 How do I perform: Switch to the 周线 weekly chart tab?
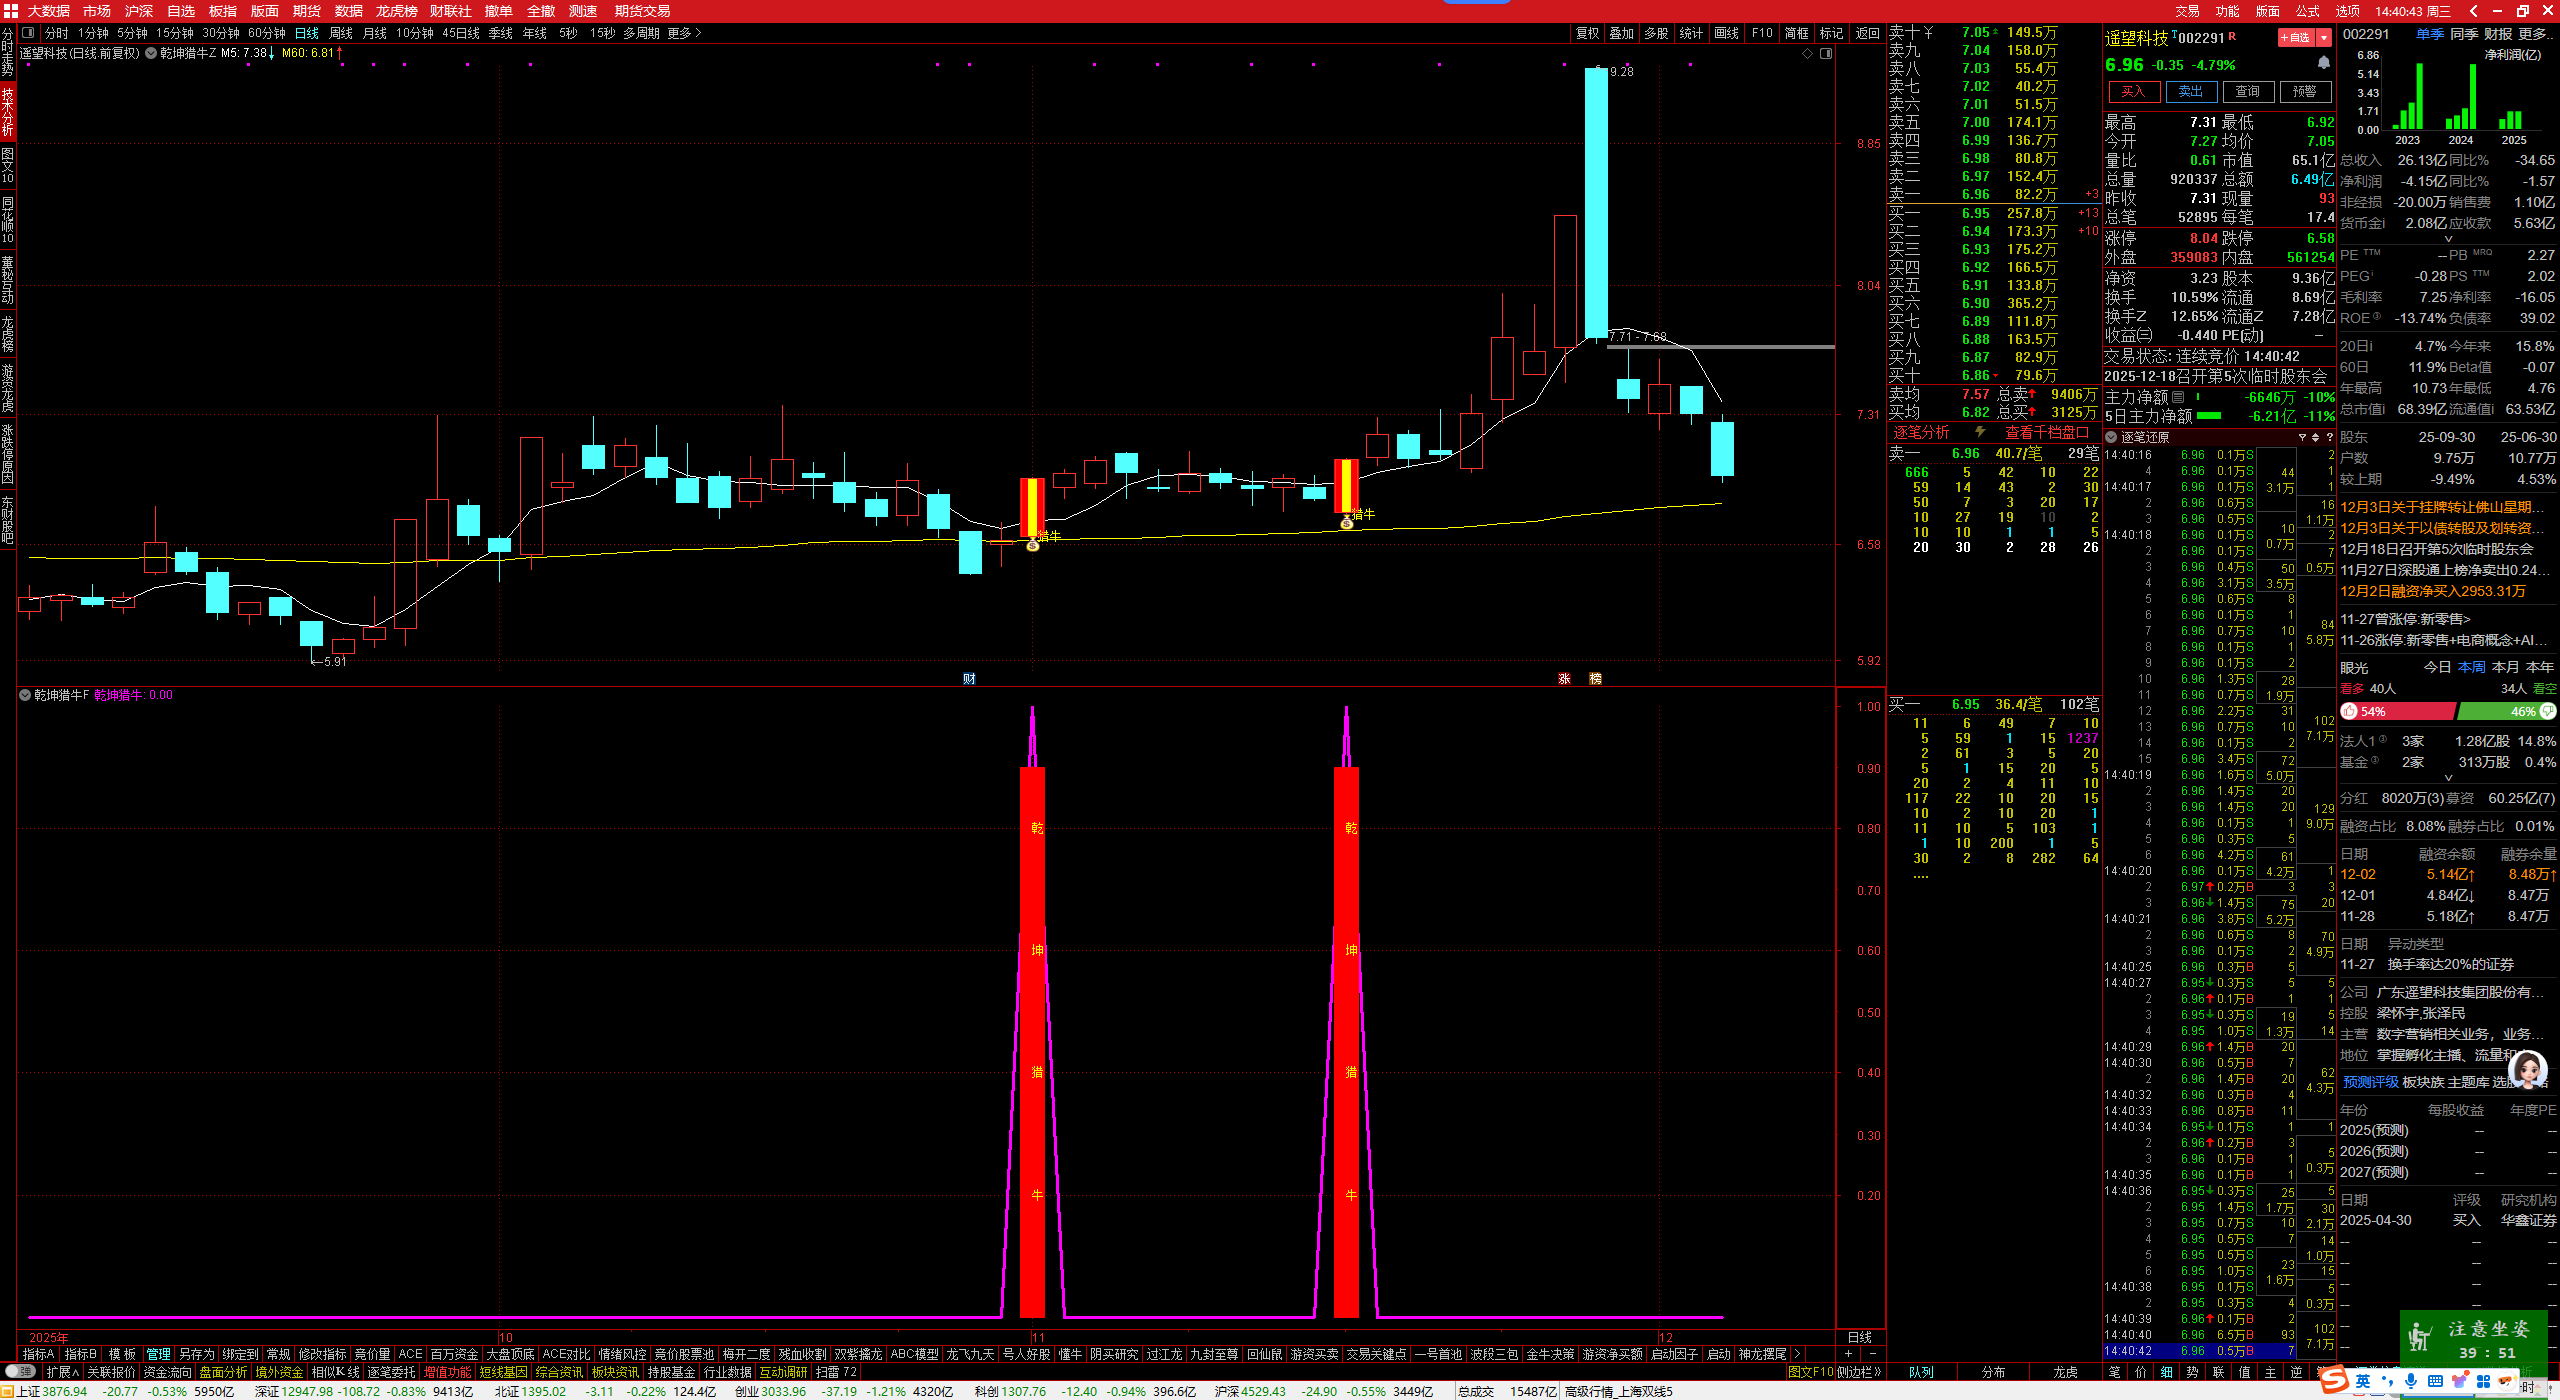click(x=341, y=33)
